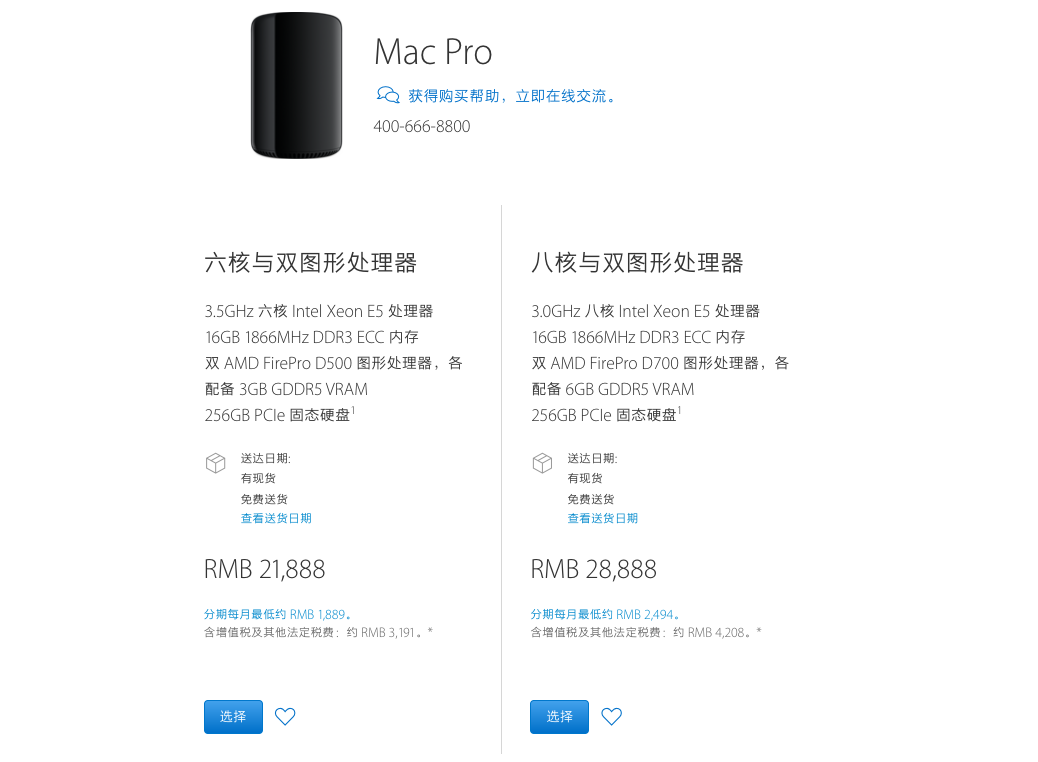Click the 八核与双图形处理器 heading
Image resolution: width=1038 pixels, height=762 pixels.
(638, 263)
